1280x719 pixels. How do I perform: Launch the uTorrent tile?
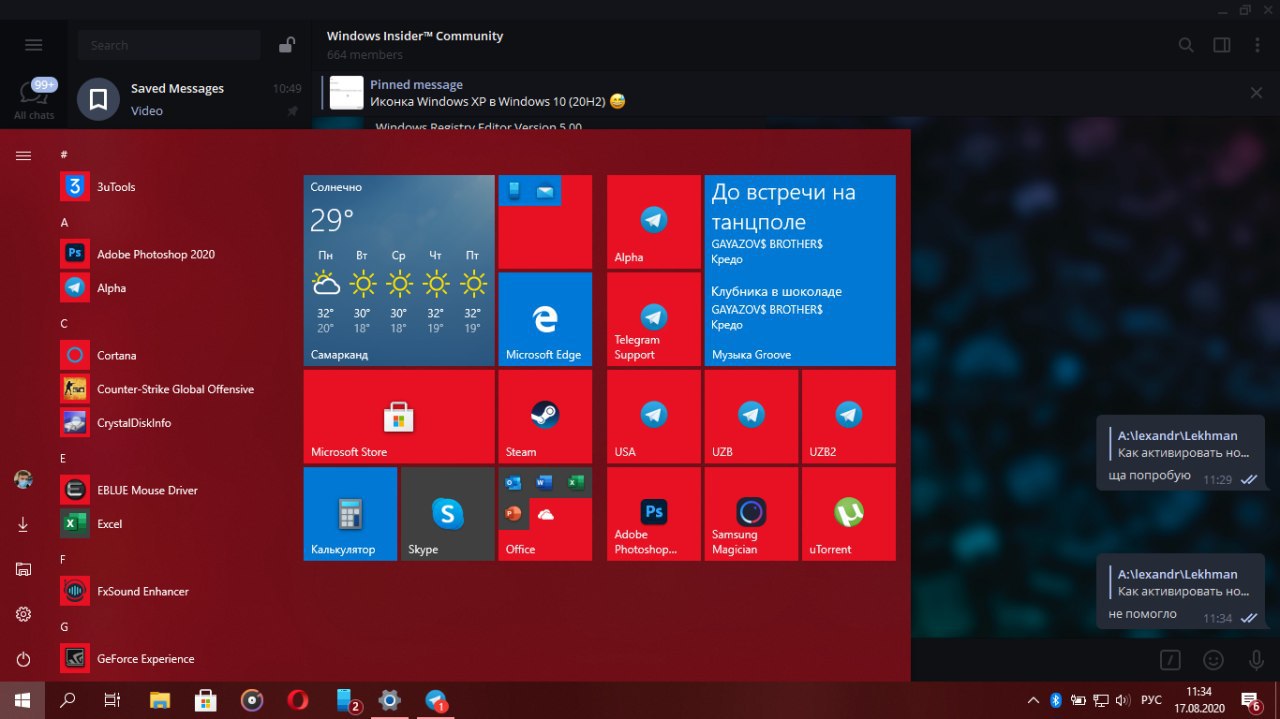click(x=849, y=513)
